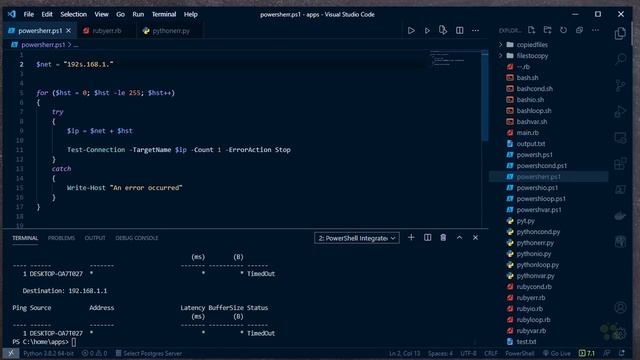Open the Help menu

[x=191, y=14]
